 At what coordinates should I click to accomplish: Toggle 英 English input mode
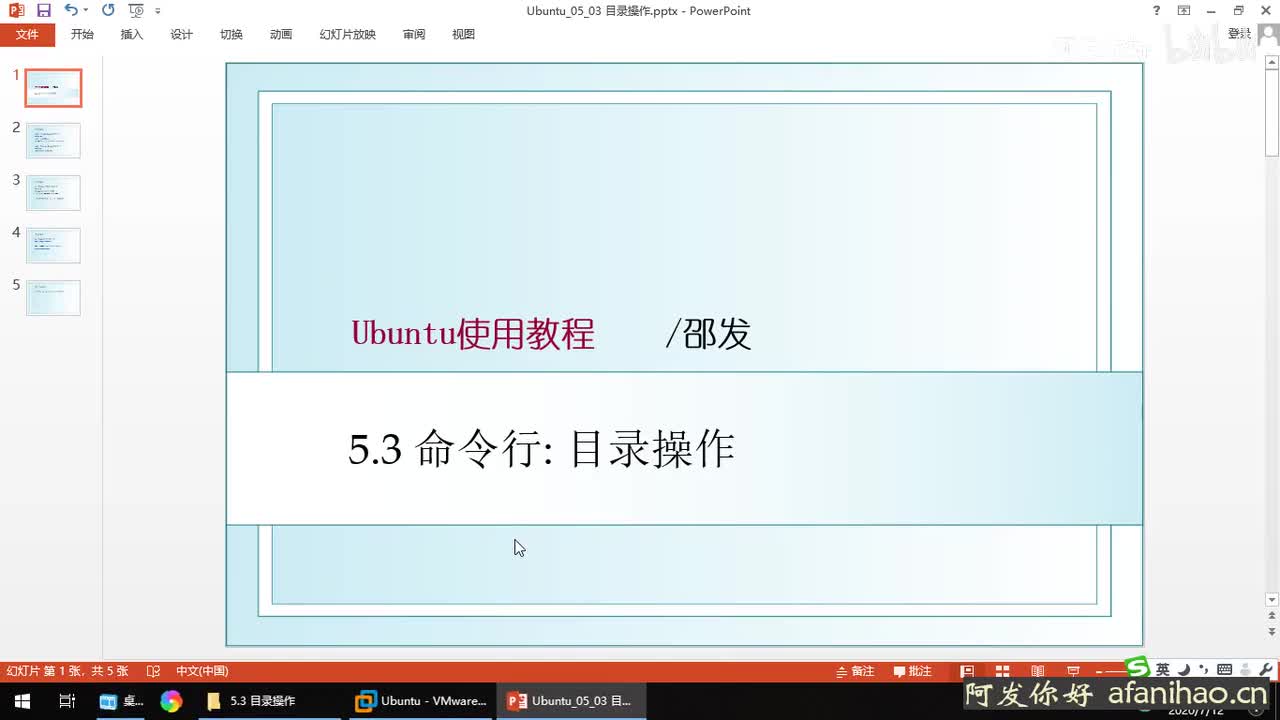click(1163, 669)
